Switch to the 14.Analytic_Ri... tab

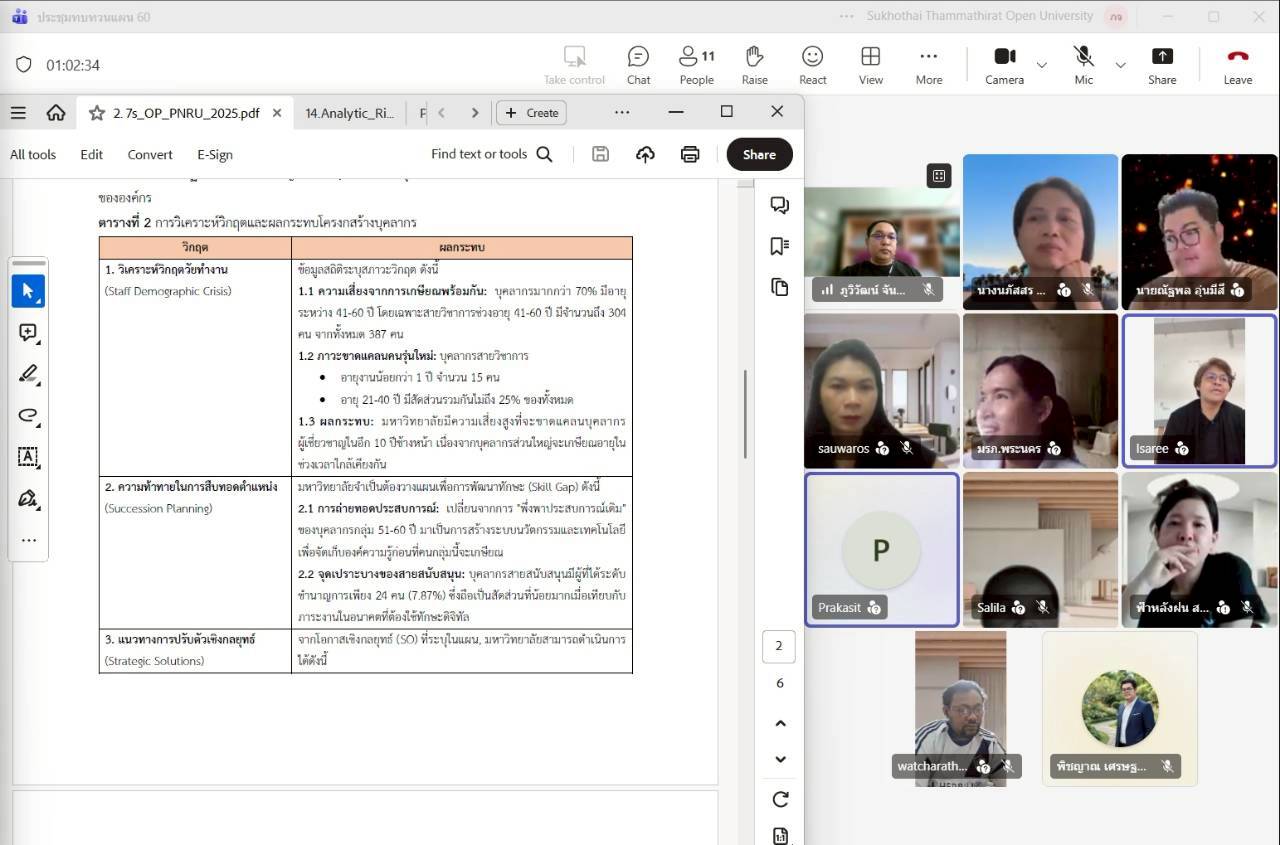[350, 113]
